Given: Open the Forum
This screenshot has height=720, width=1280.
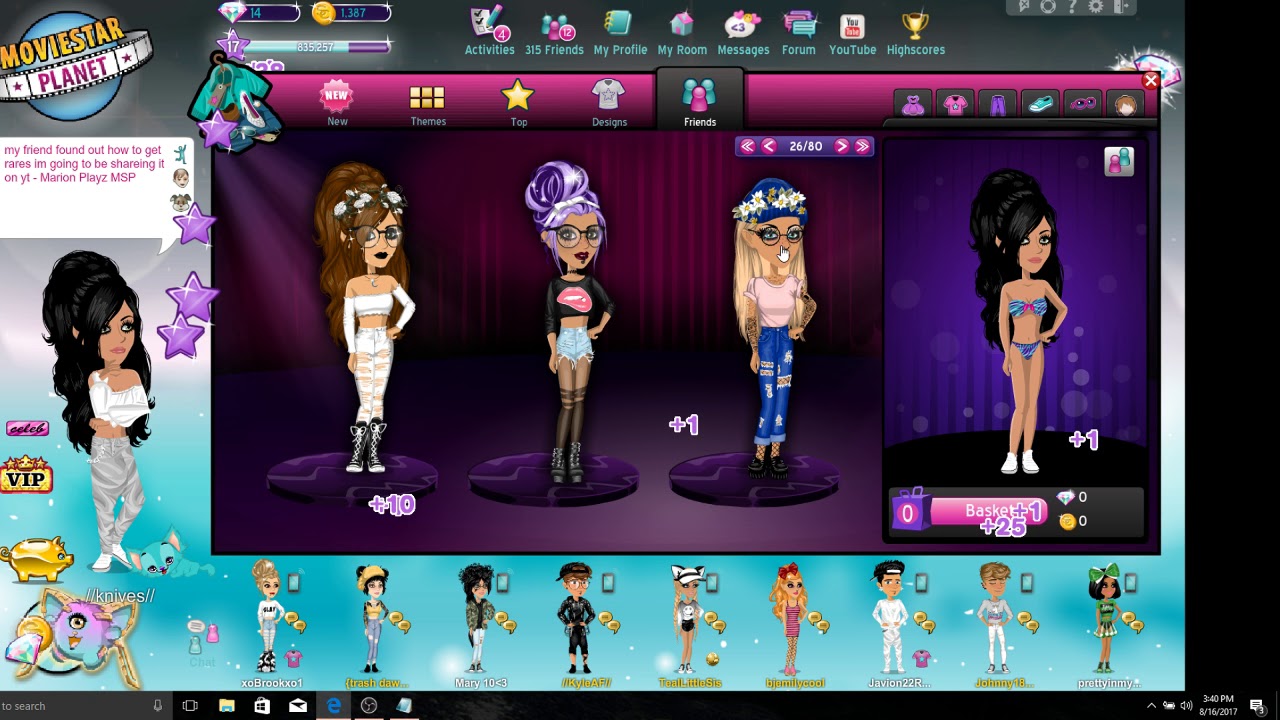Looking at the screenshot, I should point(798,32).
